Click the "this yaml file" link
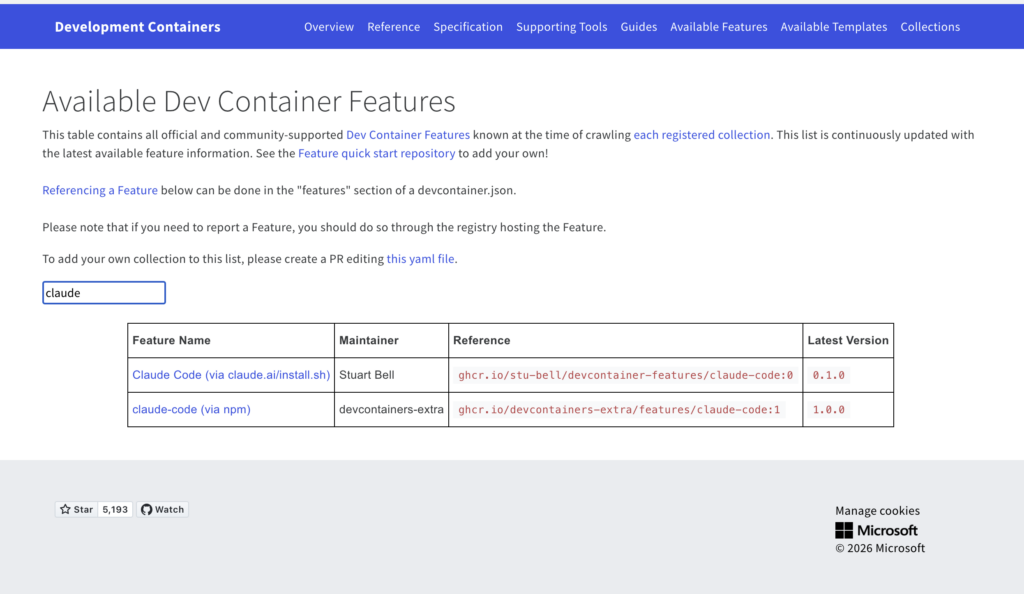The width and height of the screenshot is (1024, 594). click(421, 259)
